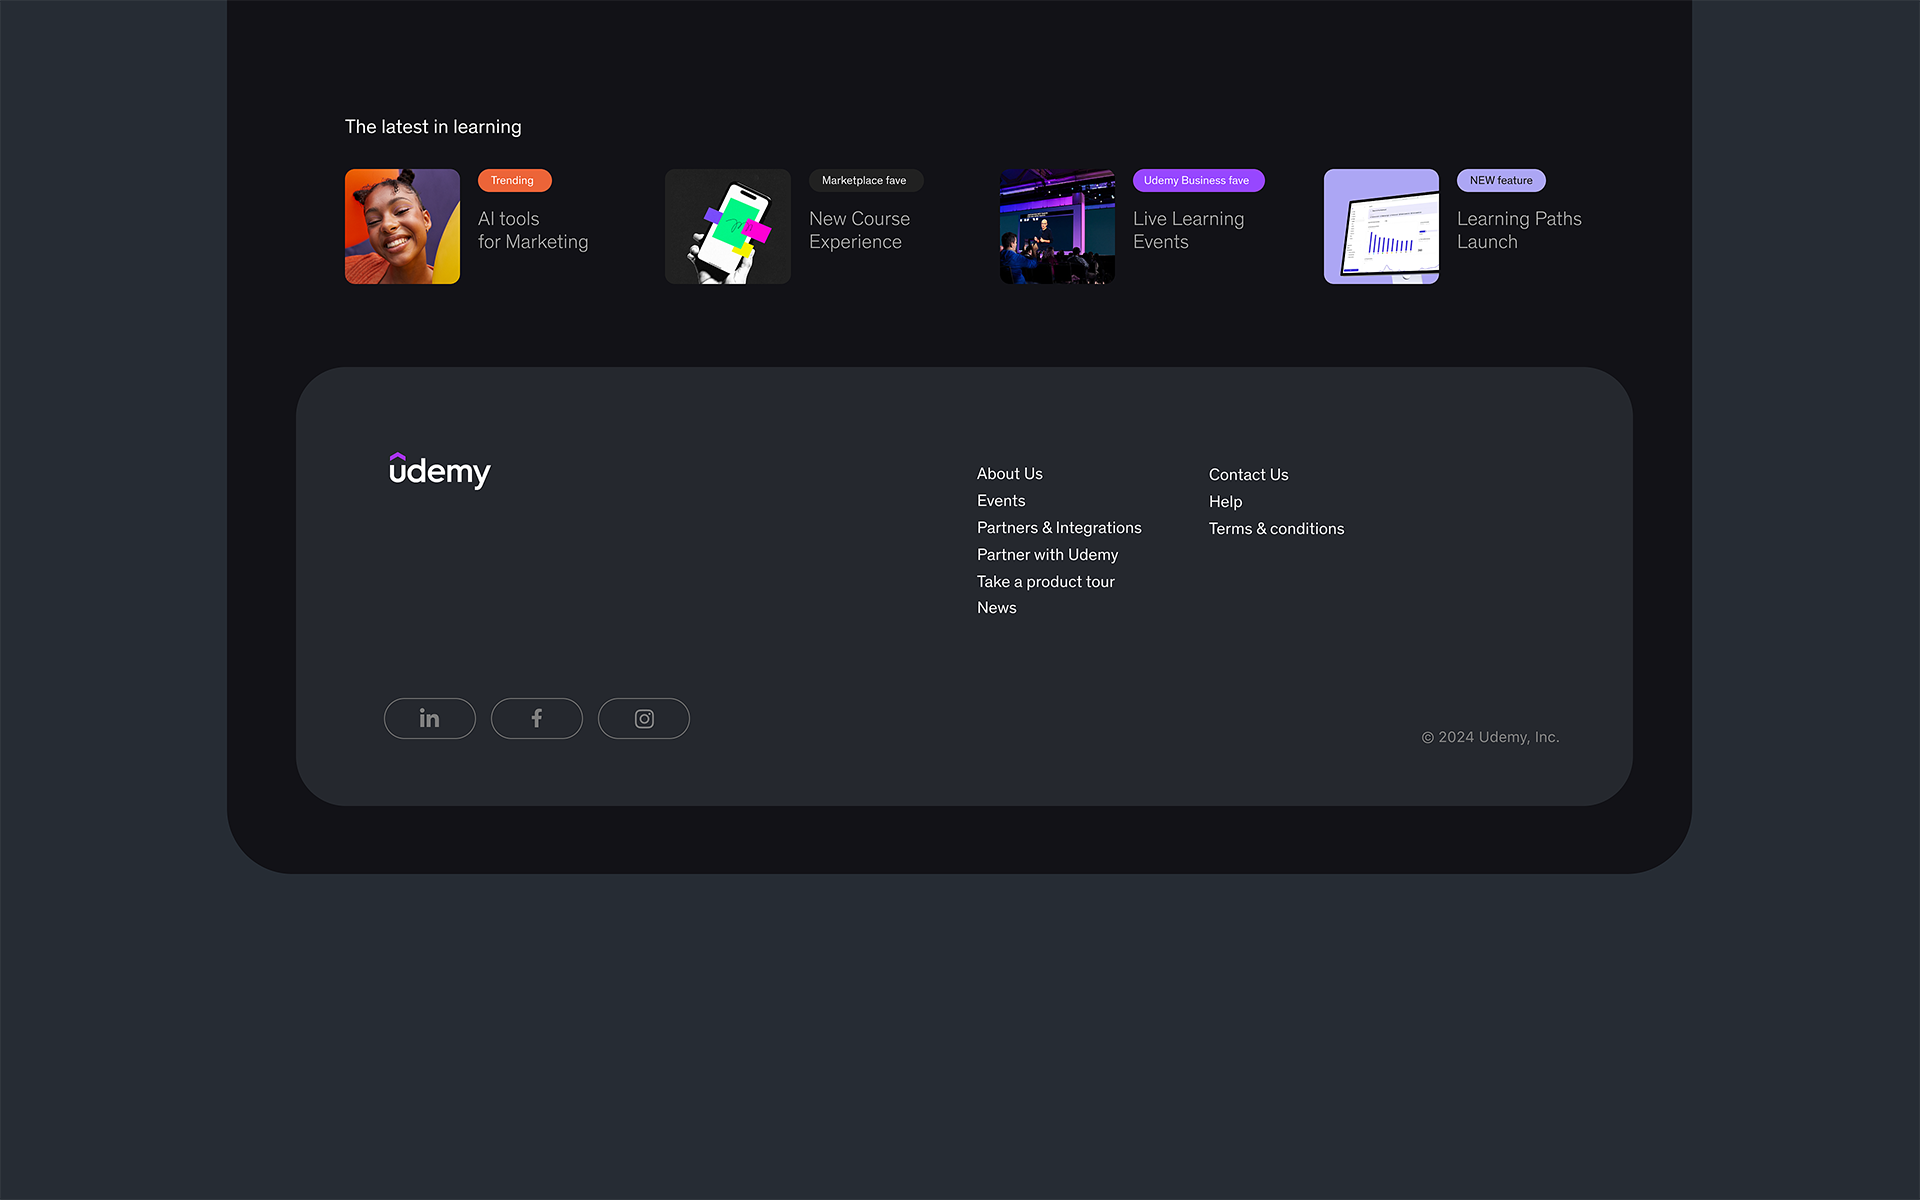This screenshot has height=1200, width=1920.
Task: Go to the Events footer link
Action: (x=1000, y=501)
